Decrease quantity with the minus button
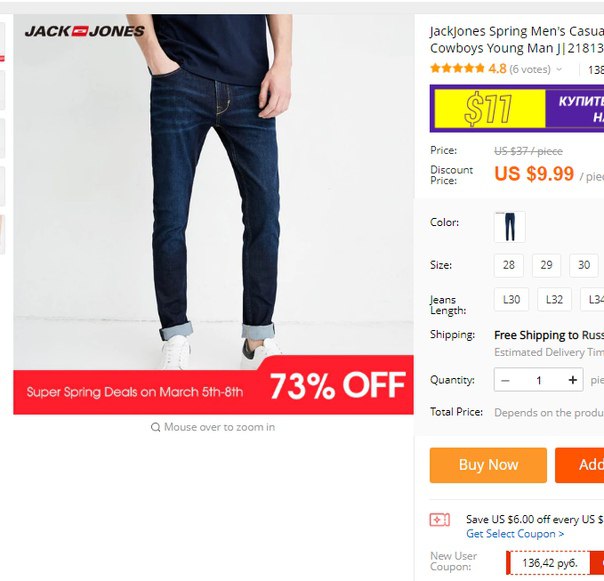604x581 pixels. point(505,380)
